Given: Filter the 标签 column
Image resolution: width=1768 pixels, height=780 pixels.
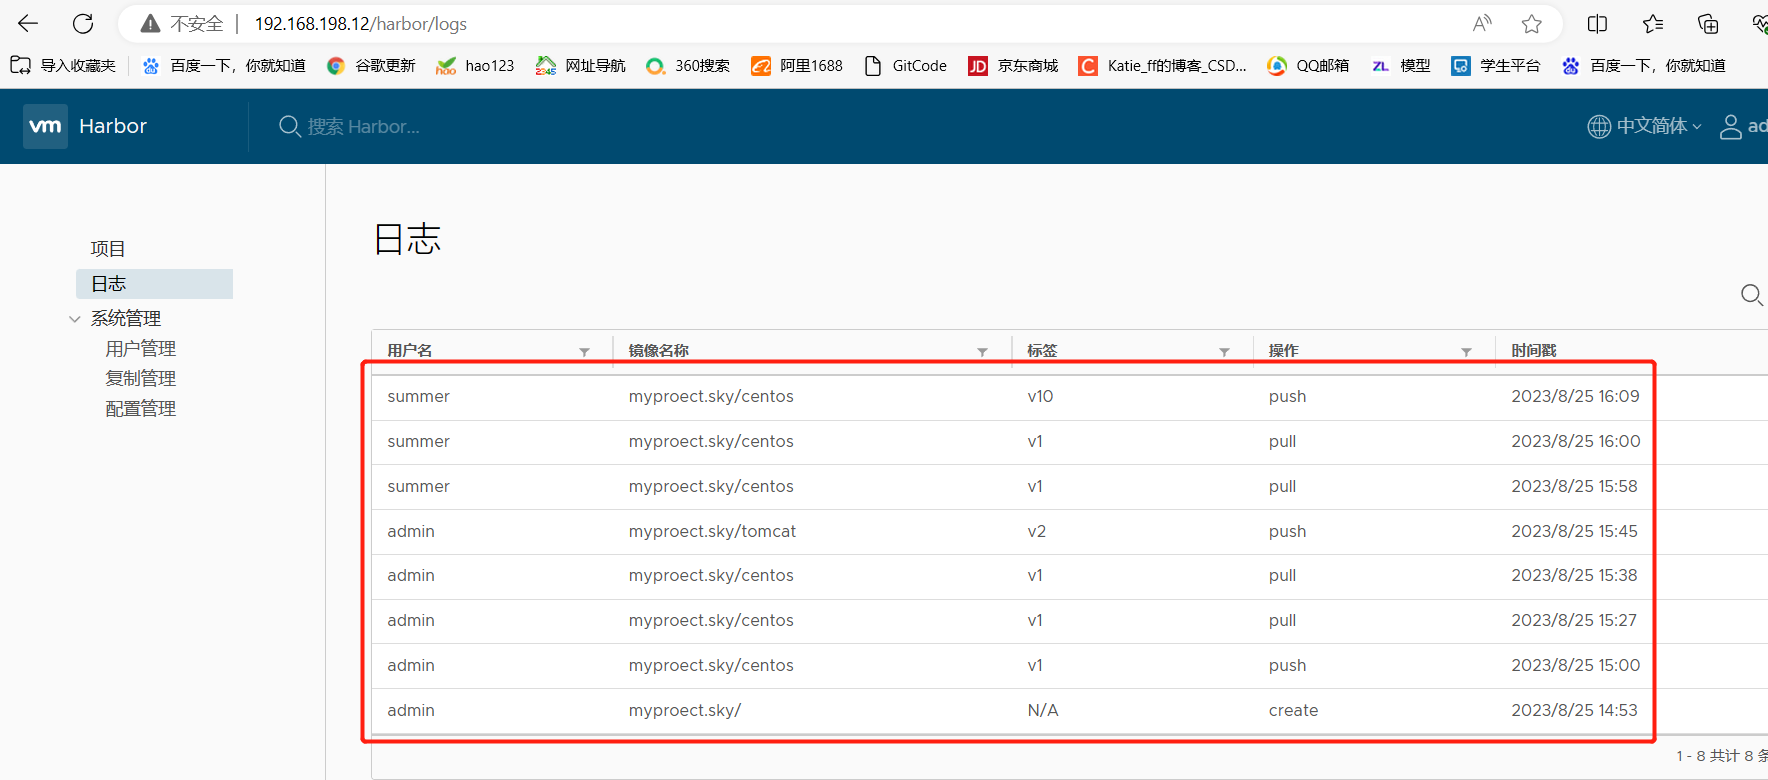Looking at the screenshot, I should coord(1225,352).
